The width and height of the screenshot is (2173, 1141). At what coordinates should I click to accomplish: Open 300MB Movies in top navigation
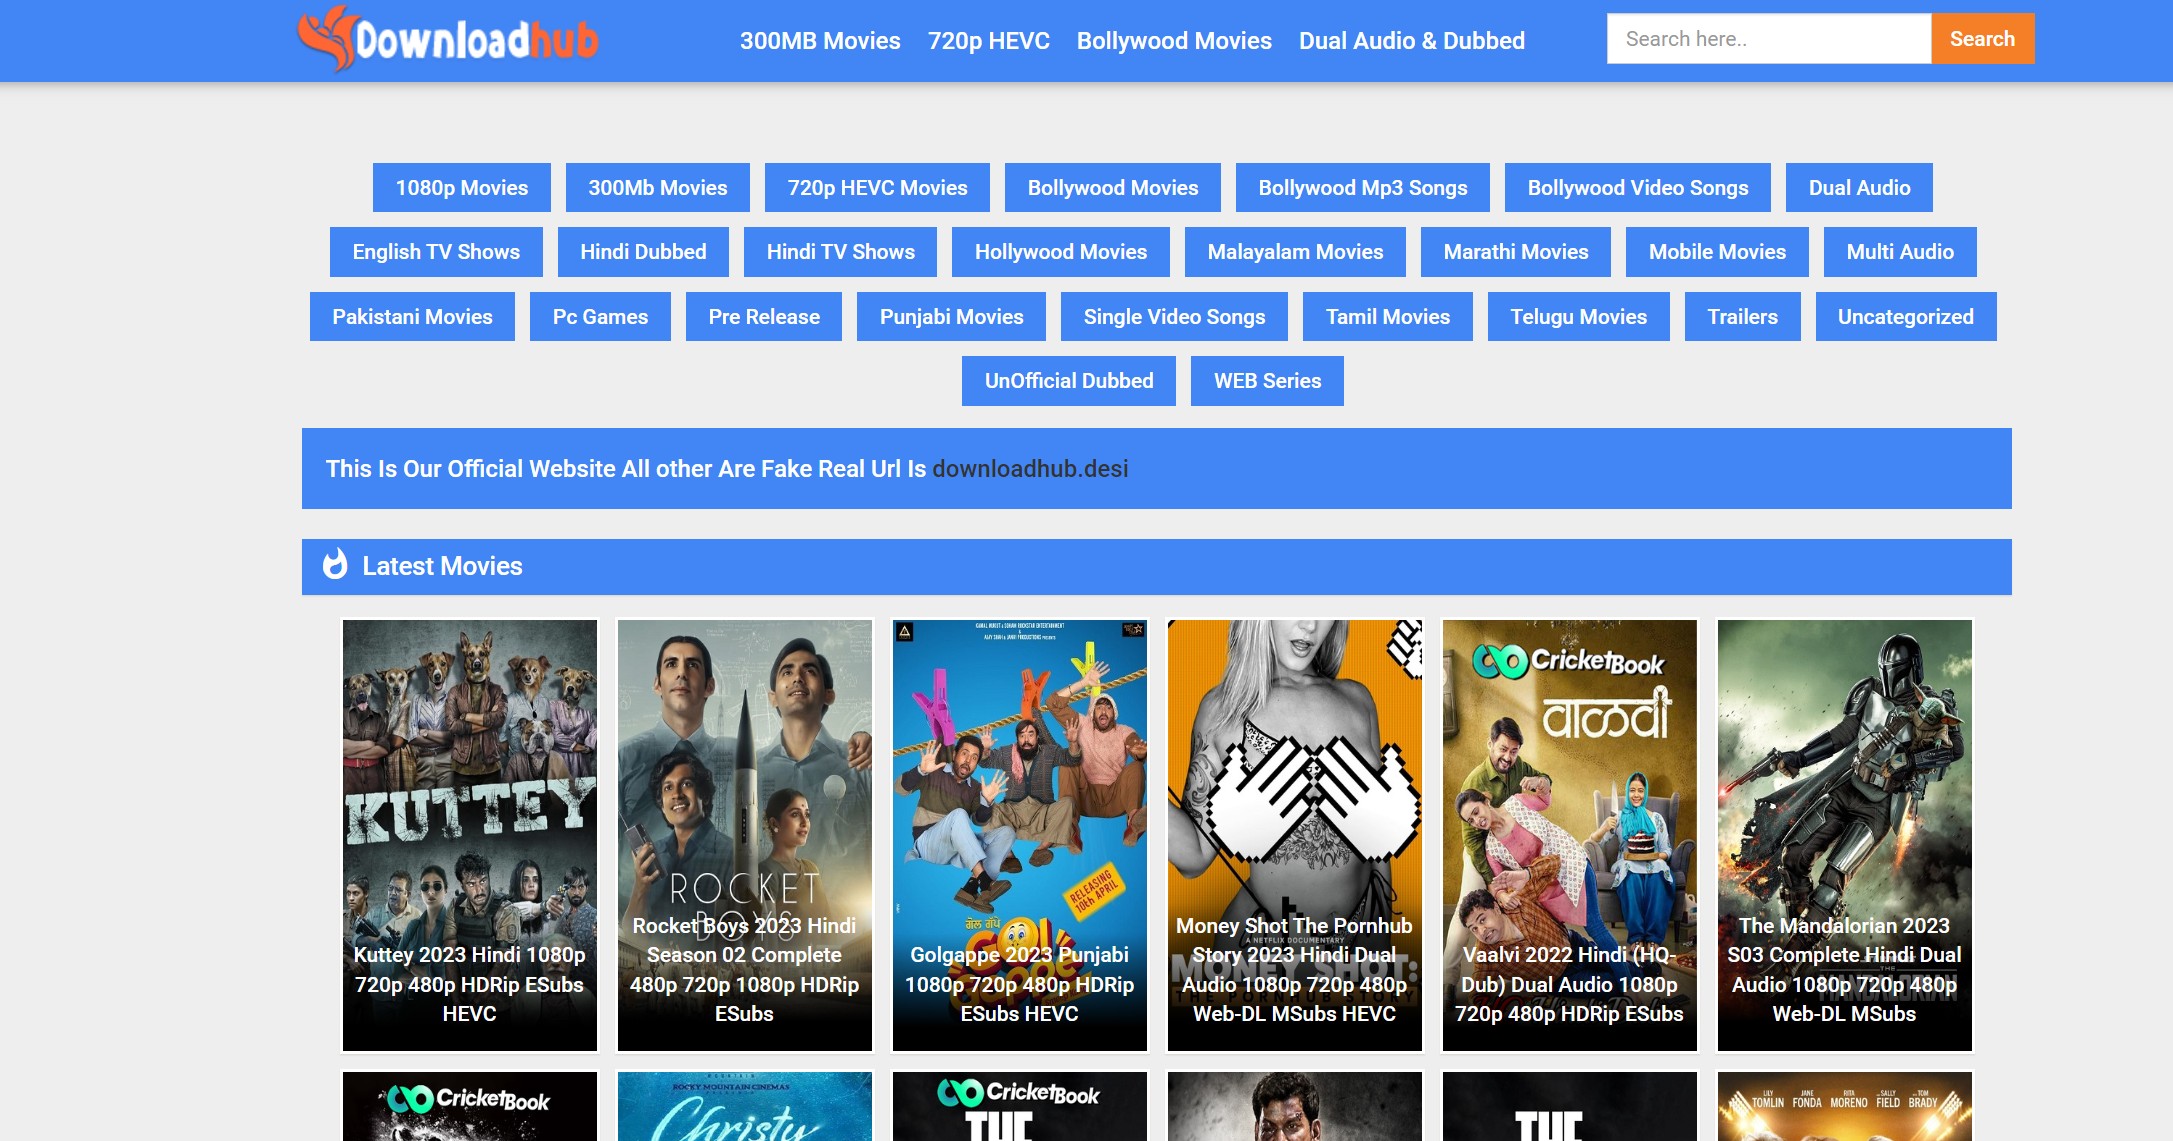[820, 41]
